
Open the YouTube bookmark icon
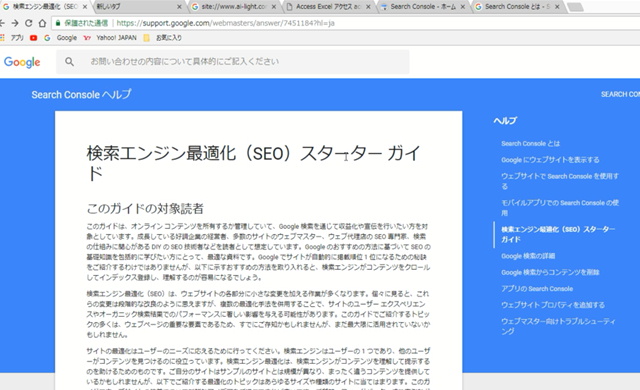33,38
